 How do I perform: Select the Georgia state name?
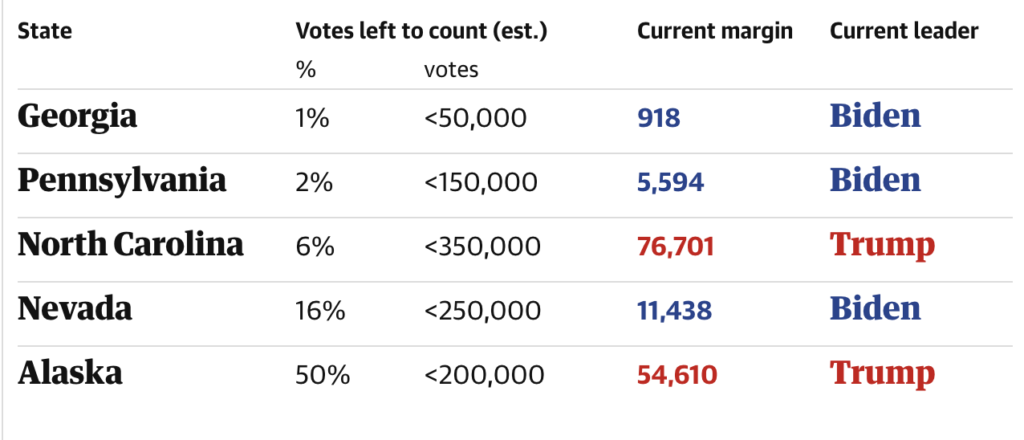[77, 117]
